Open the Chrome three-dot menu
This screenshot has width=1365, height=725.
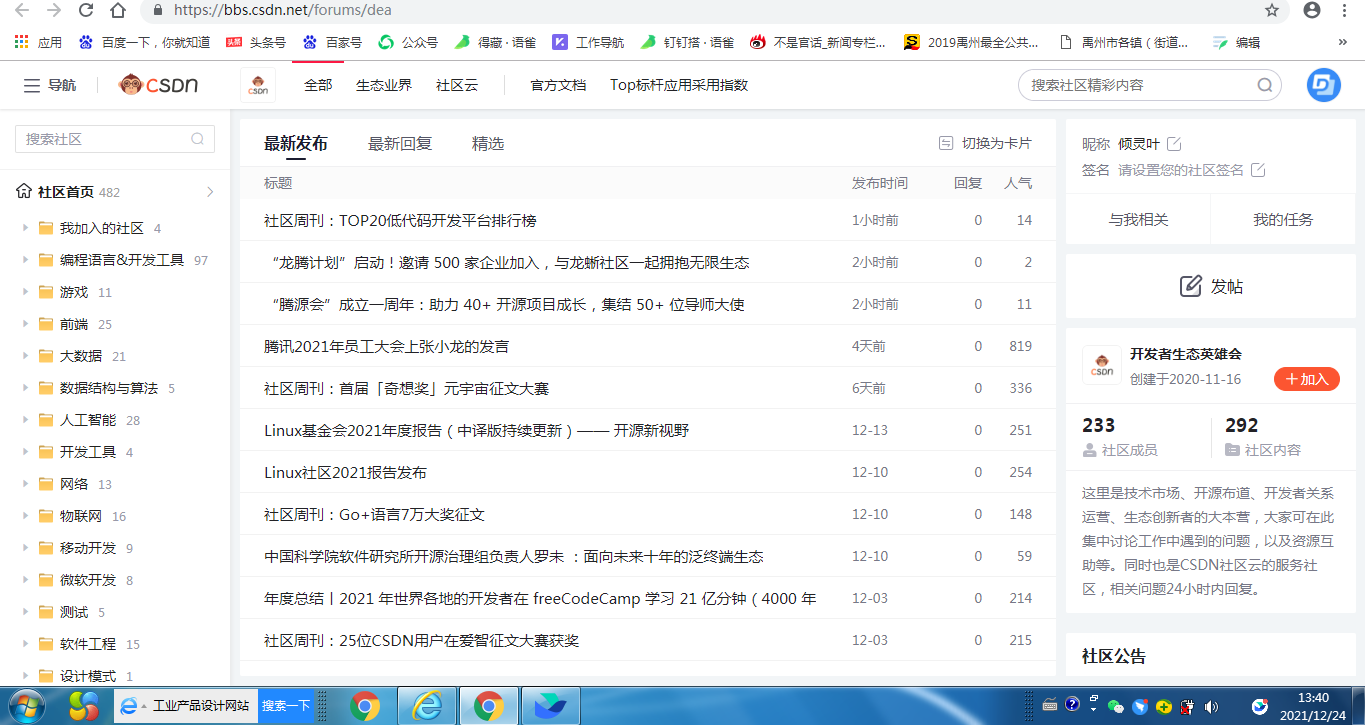pos(1346,11)
